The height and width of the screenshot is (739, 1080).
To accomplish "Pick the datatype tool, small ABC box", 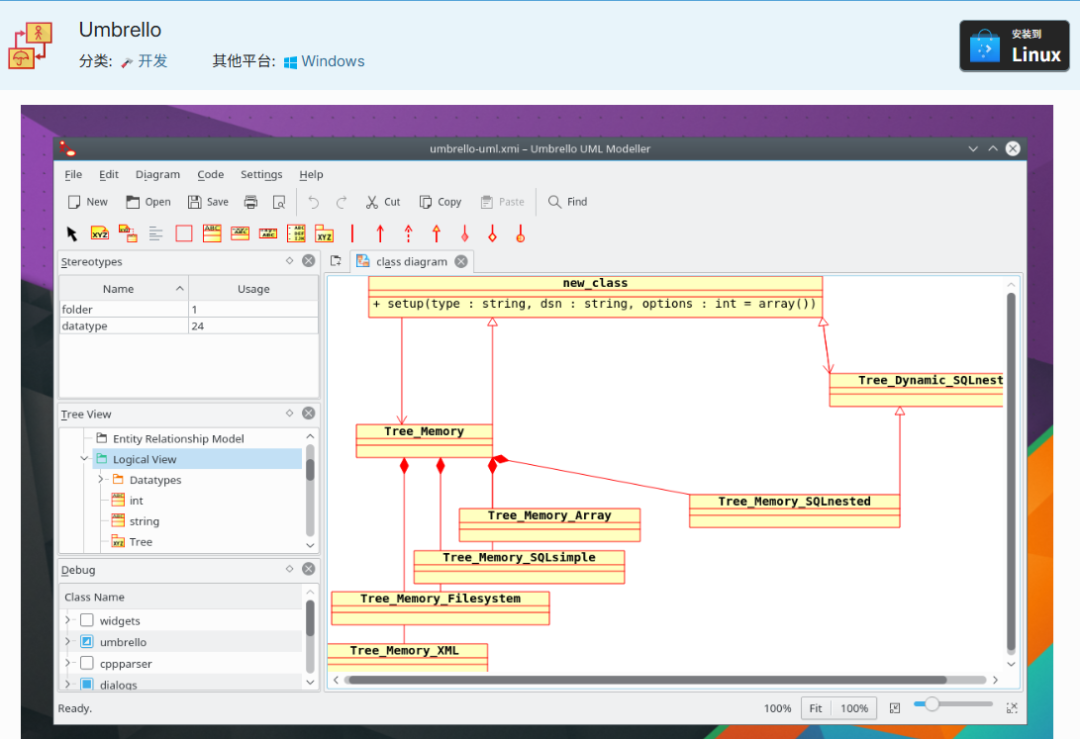I will pos(268,234).
